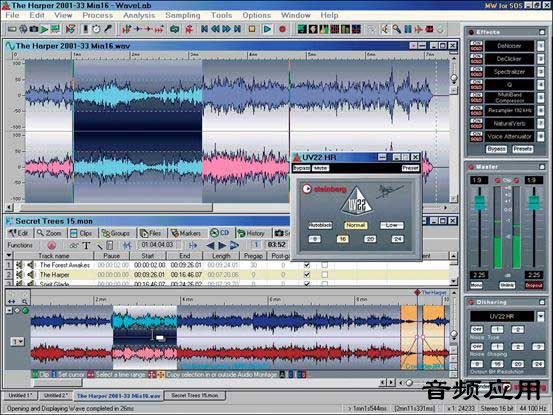Open the CD track list header dropdown arrow
This screenshot has width=553, height=415.
coord(9,255)
